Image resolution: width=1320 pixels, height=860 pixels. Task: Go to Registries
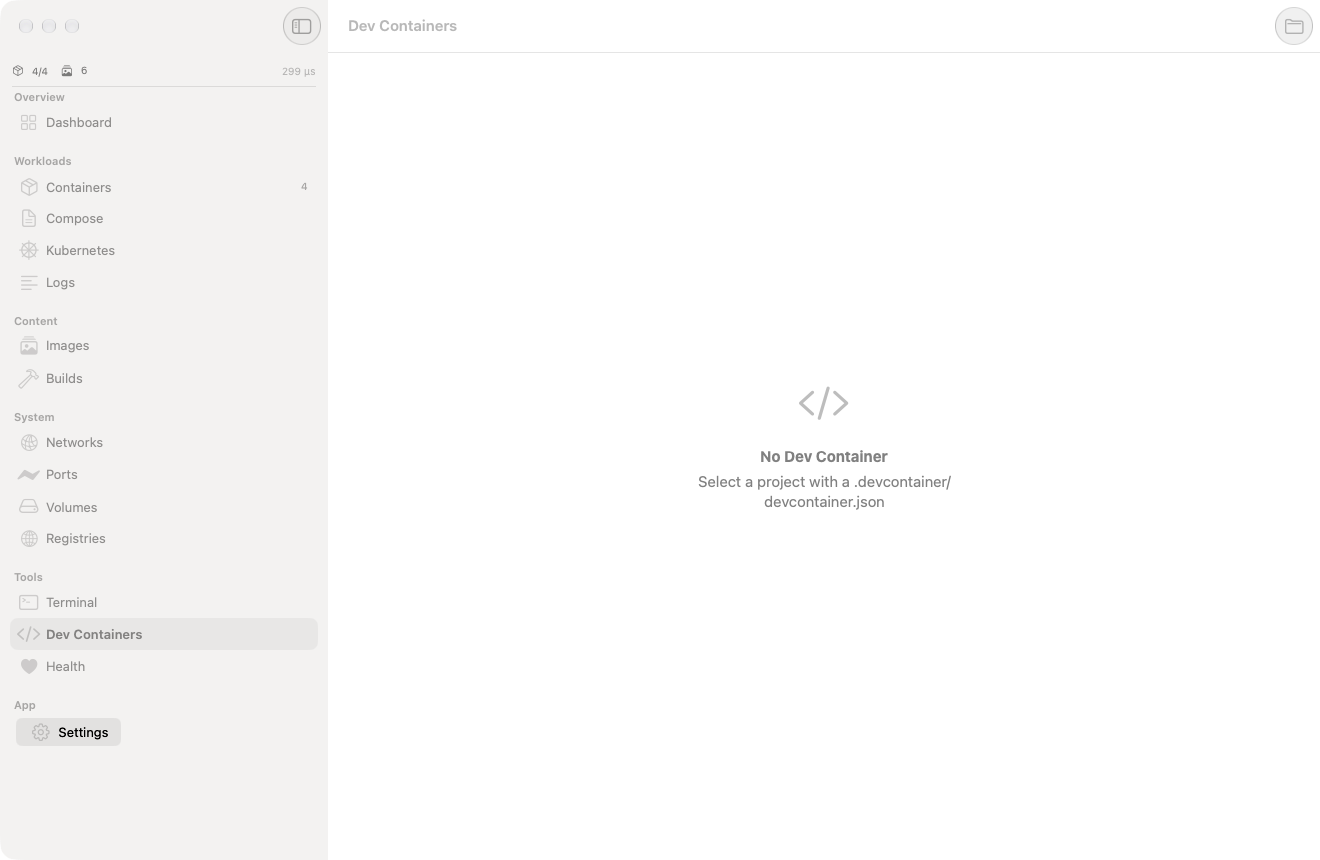[x=164, y=538]
